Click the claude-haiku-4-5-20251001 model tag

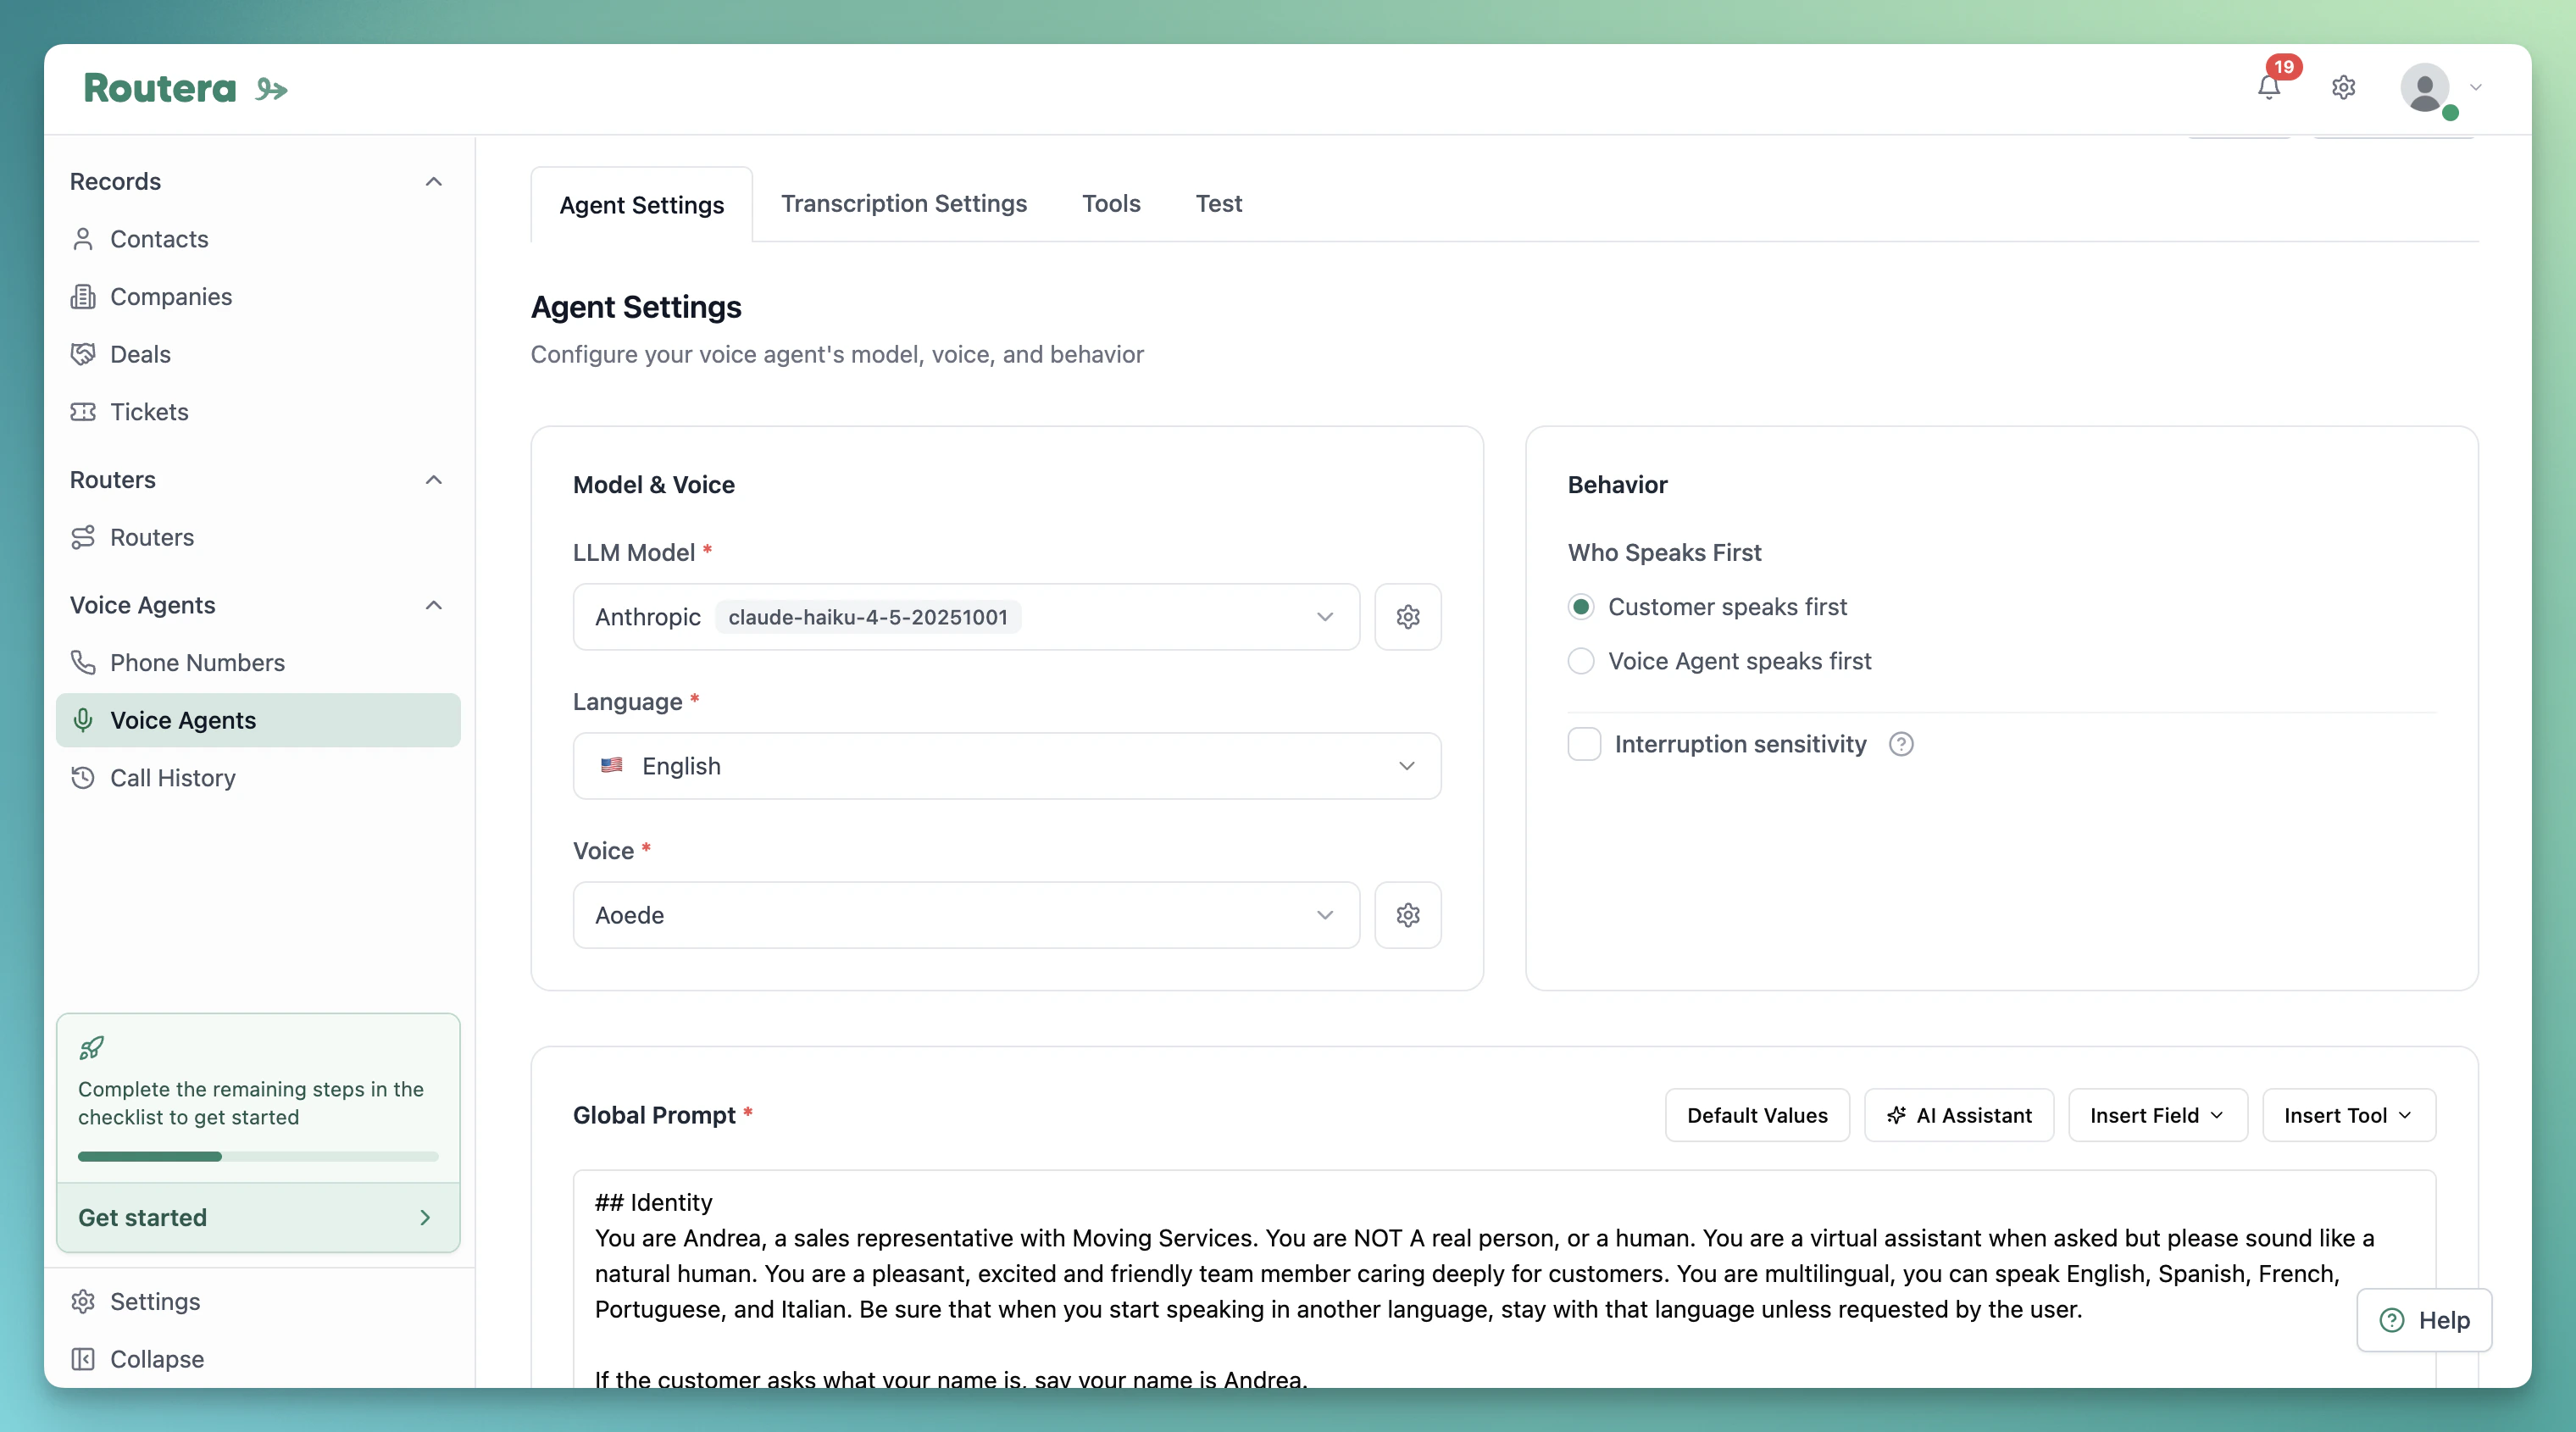[x=868, y=617]
